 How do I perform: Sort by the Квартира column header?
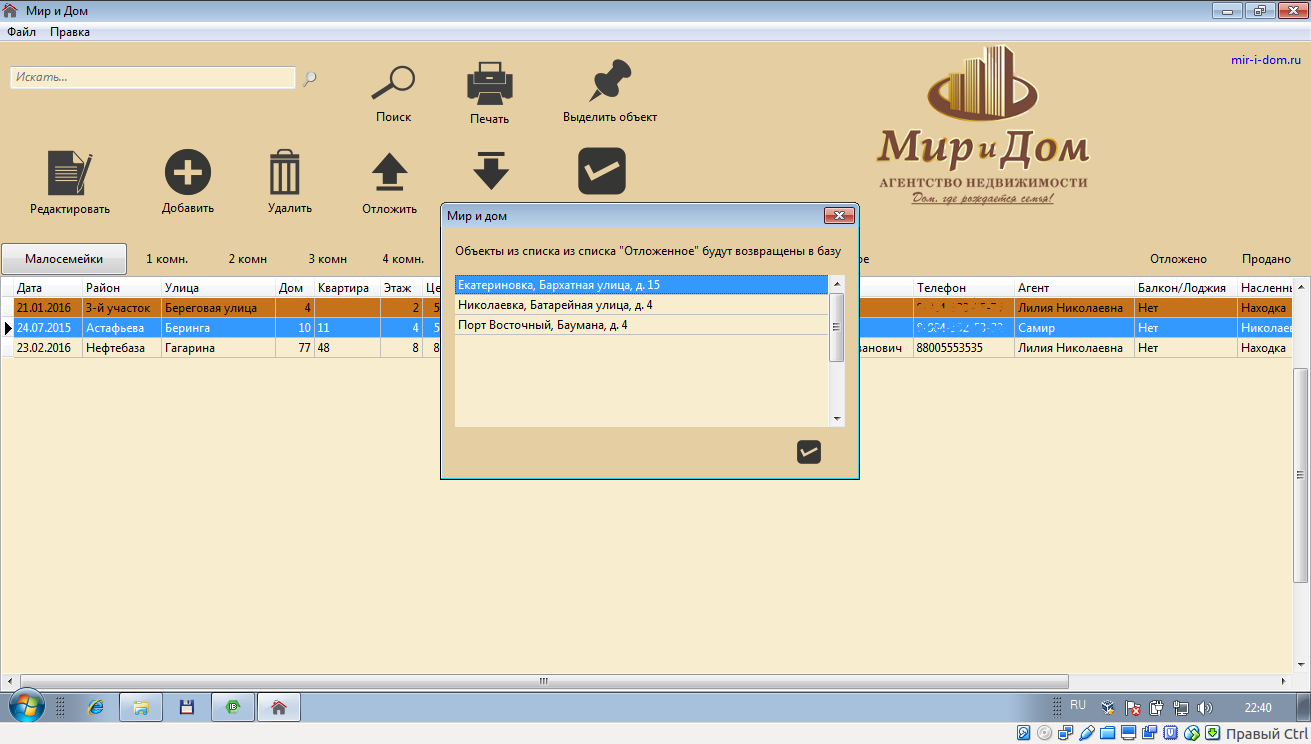point(347,288)
